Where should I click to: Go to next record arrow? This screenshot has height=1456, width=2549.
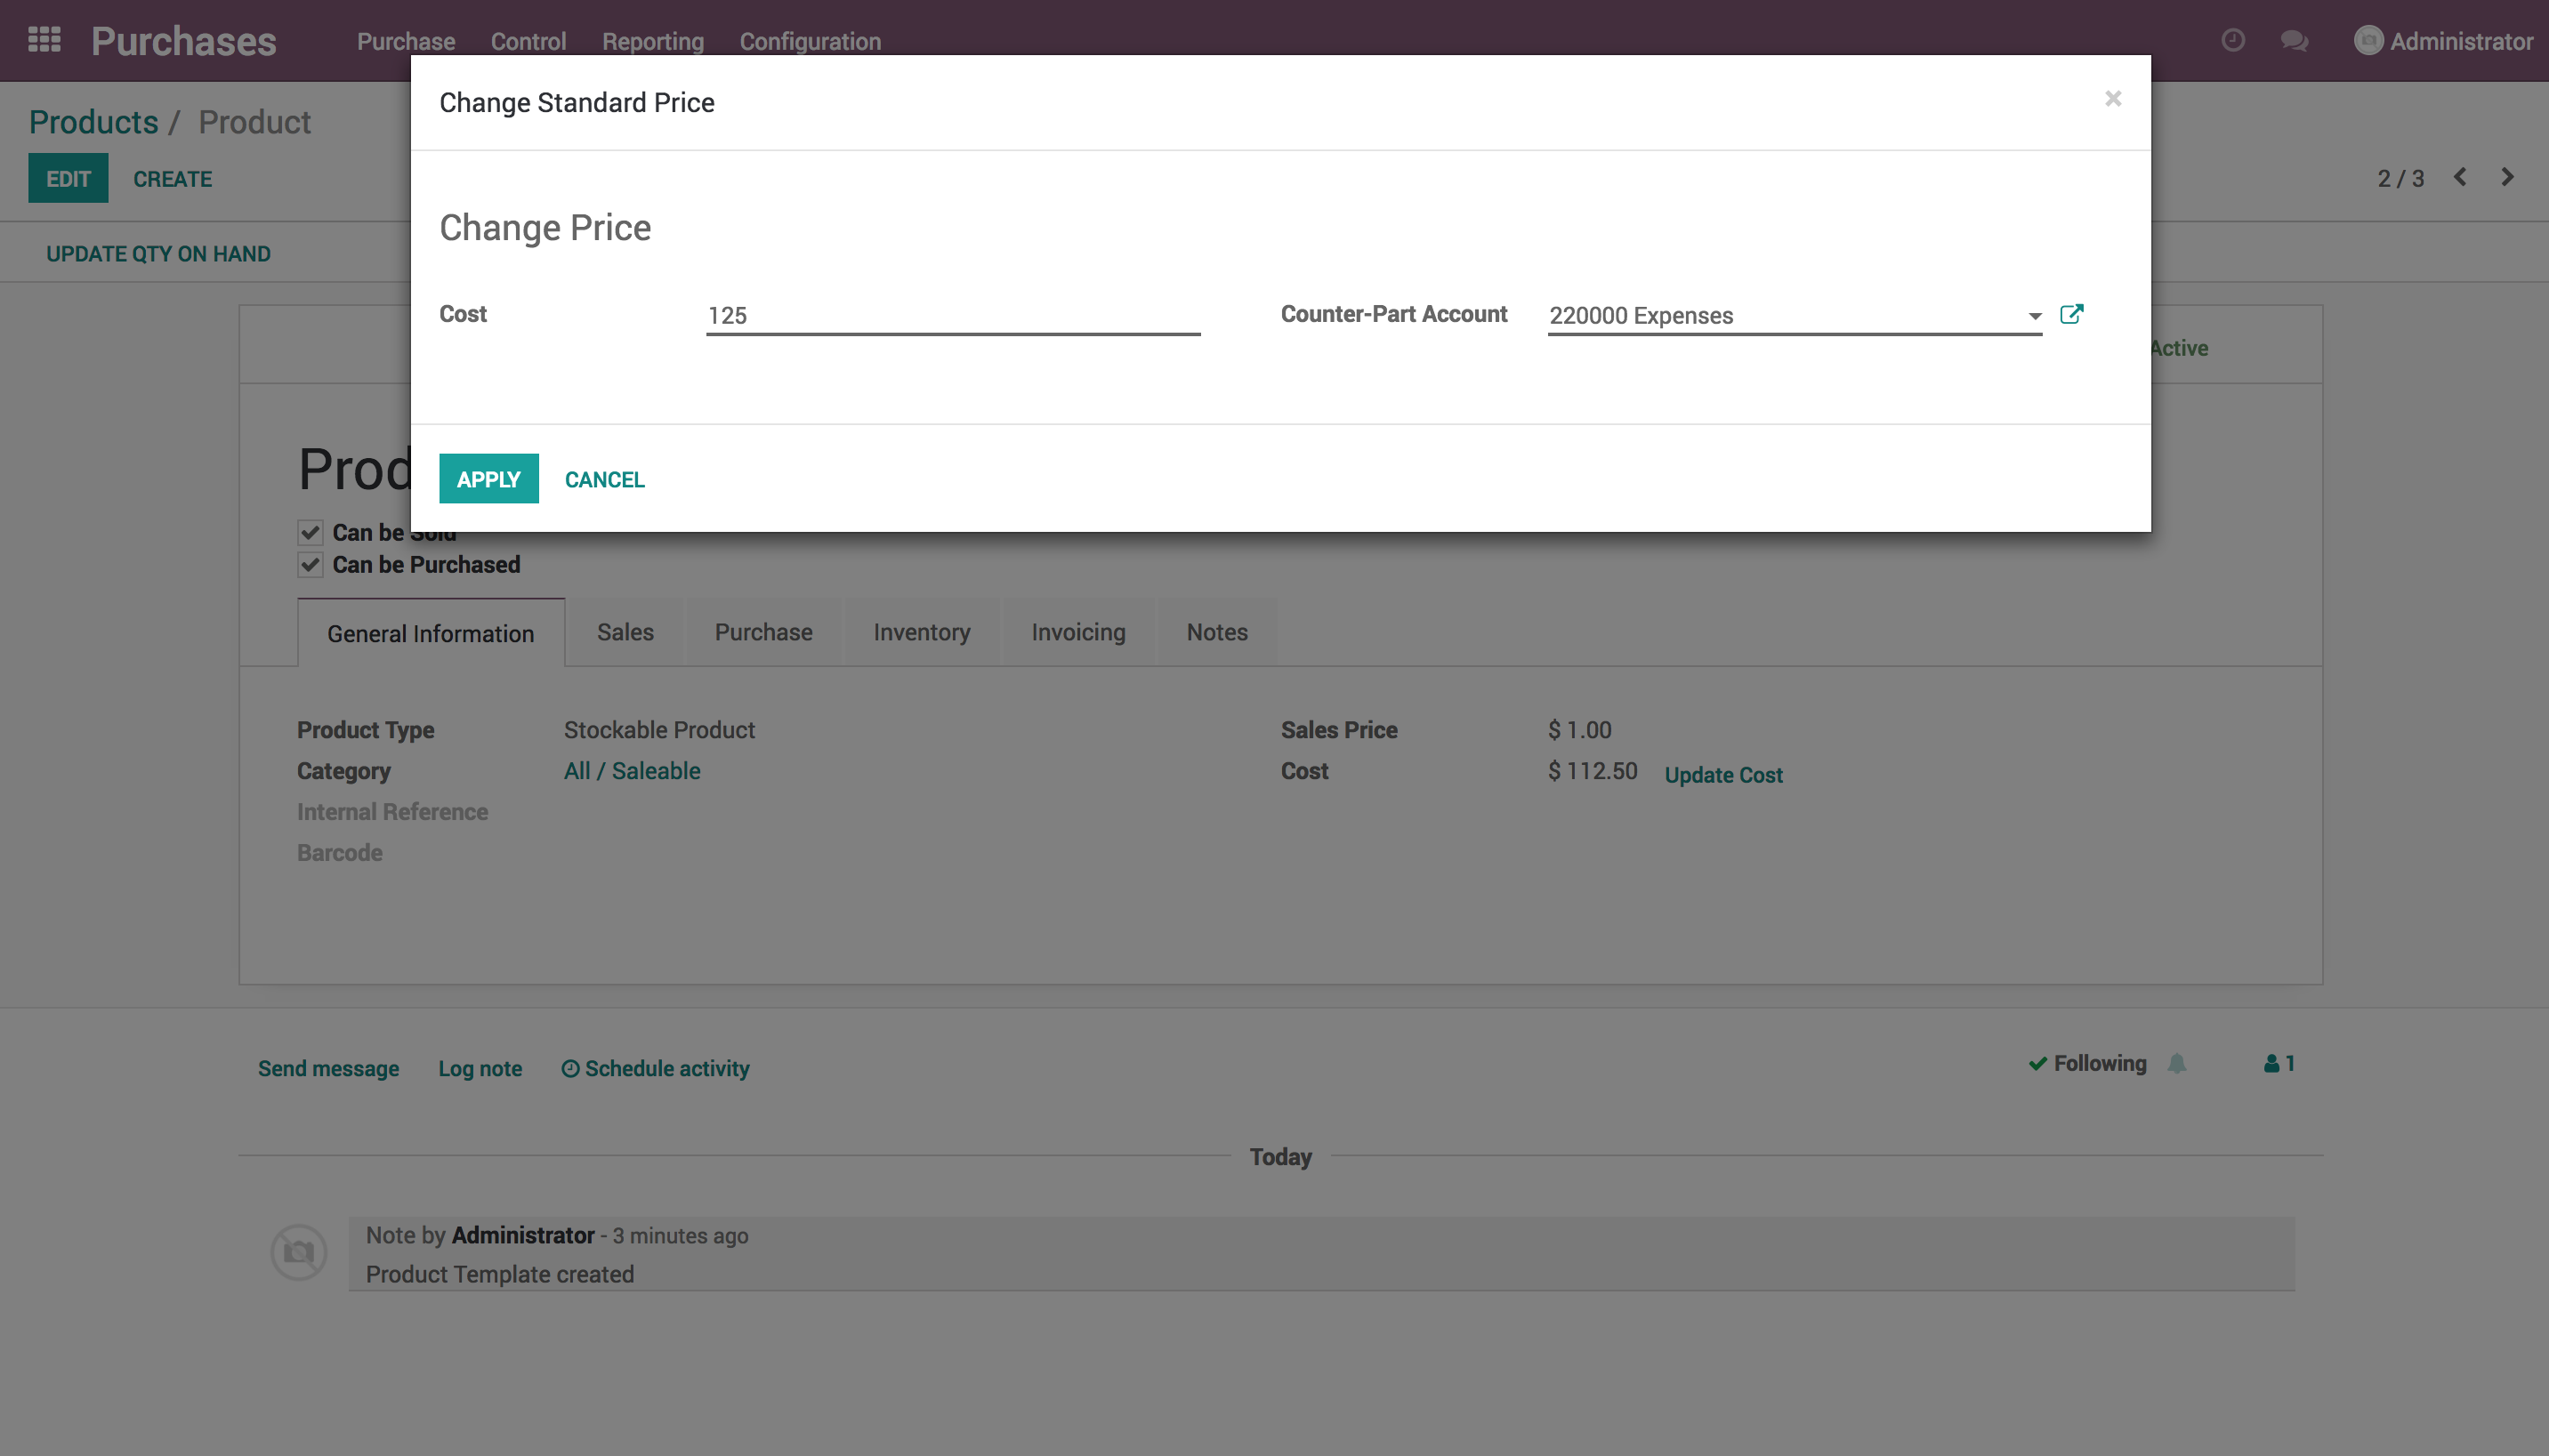(x=2507, y=177)
